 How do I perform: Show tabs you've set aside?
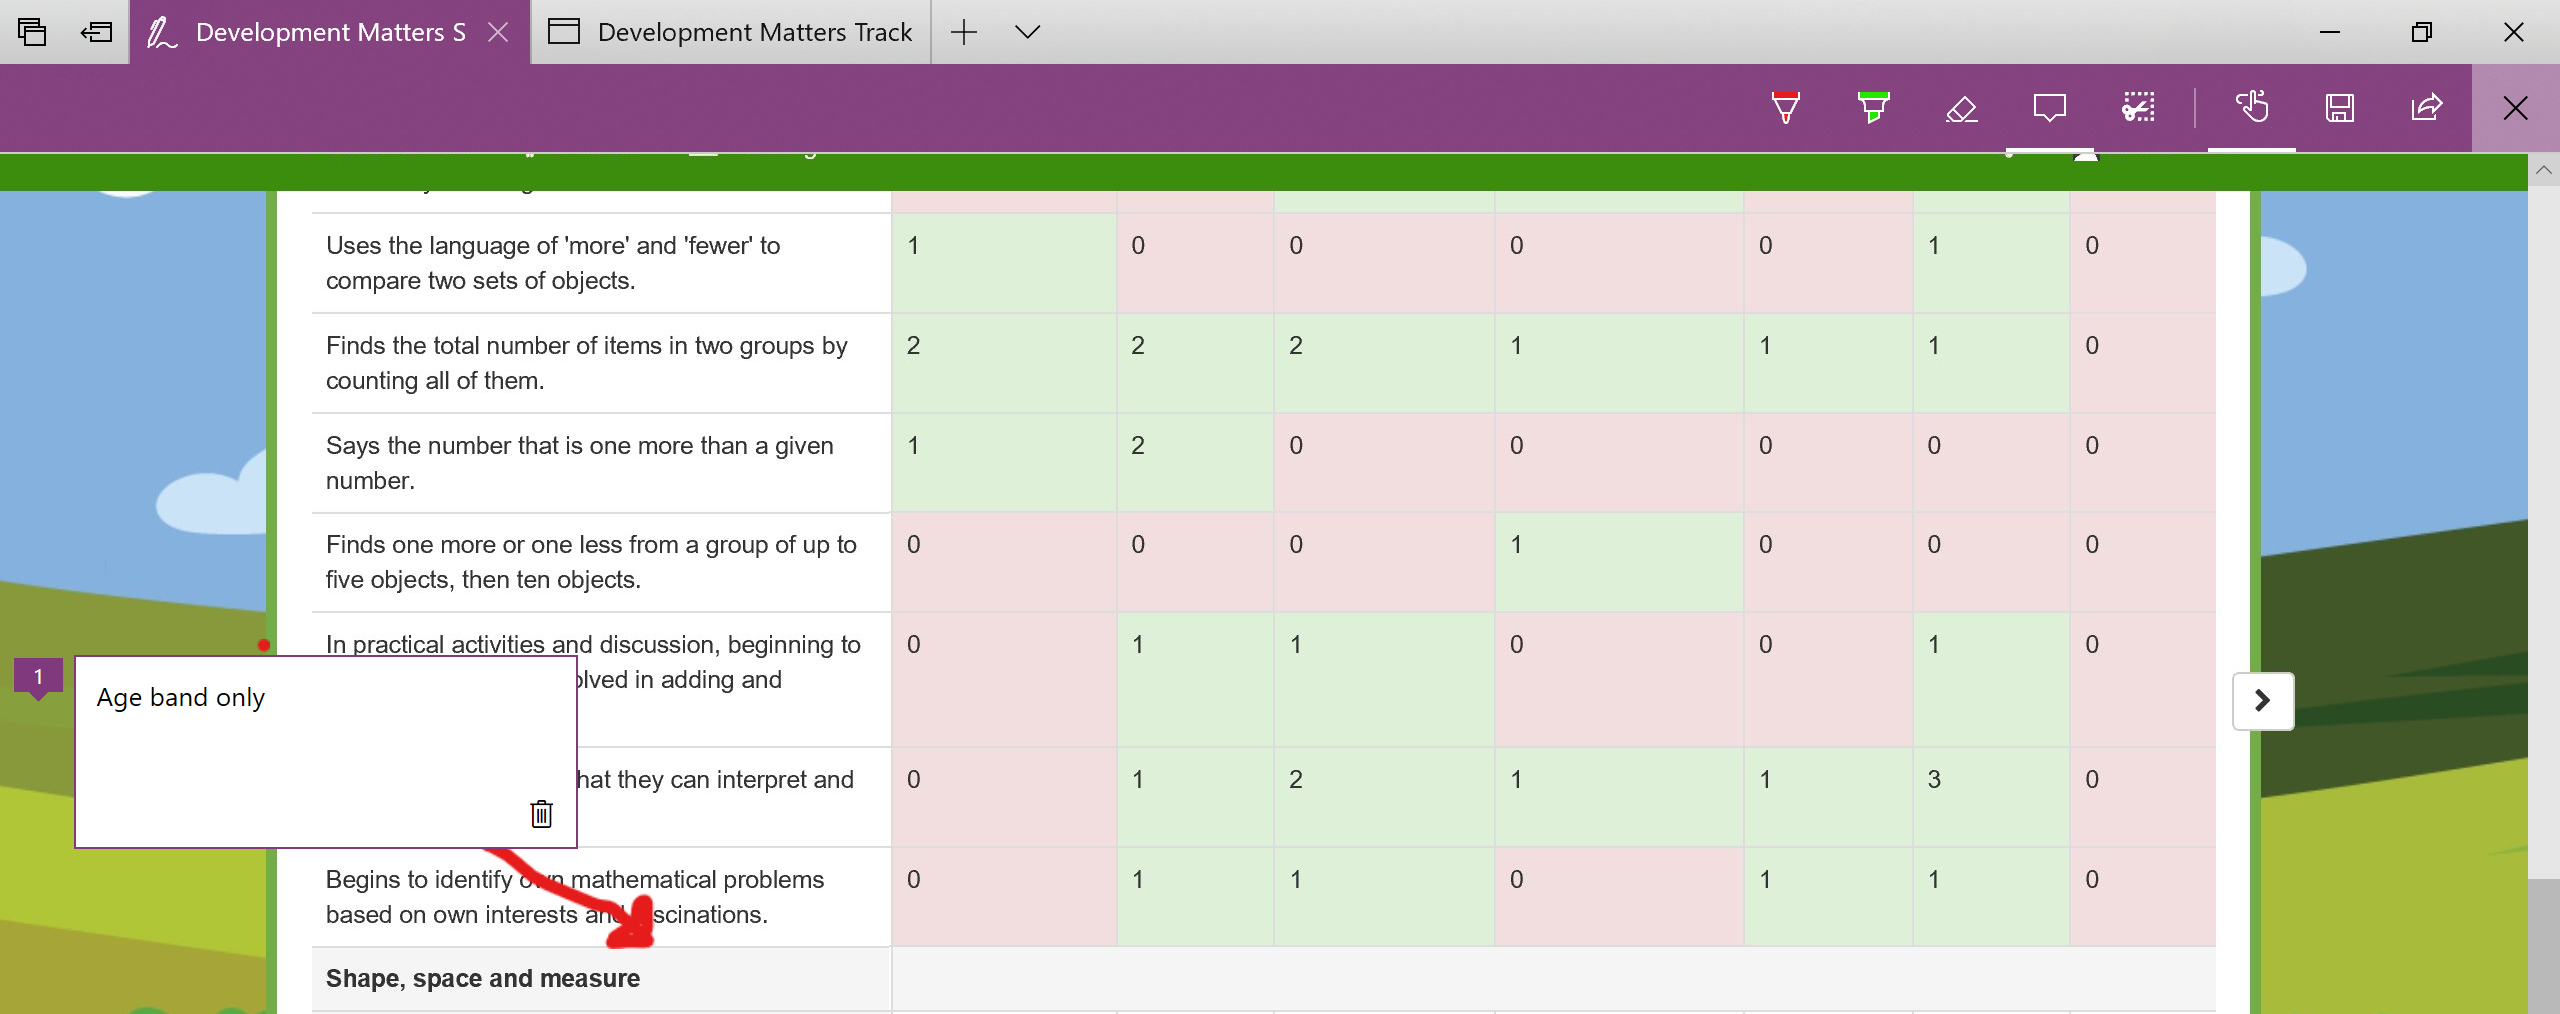(x=32, y=32)
